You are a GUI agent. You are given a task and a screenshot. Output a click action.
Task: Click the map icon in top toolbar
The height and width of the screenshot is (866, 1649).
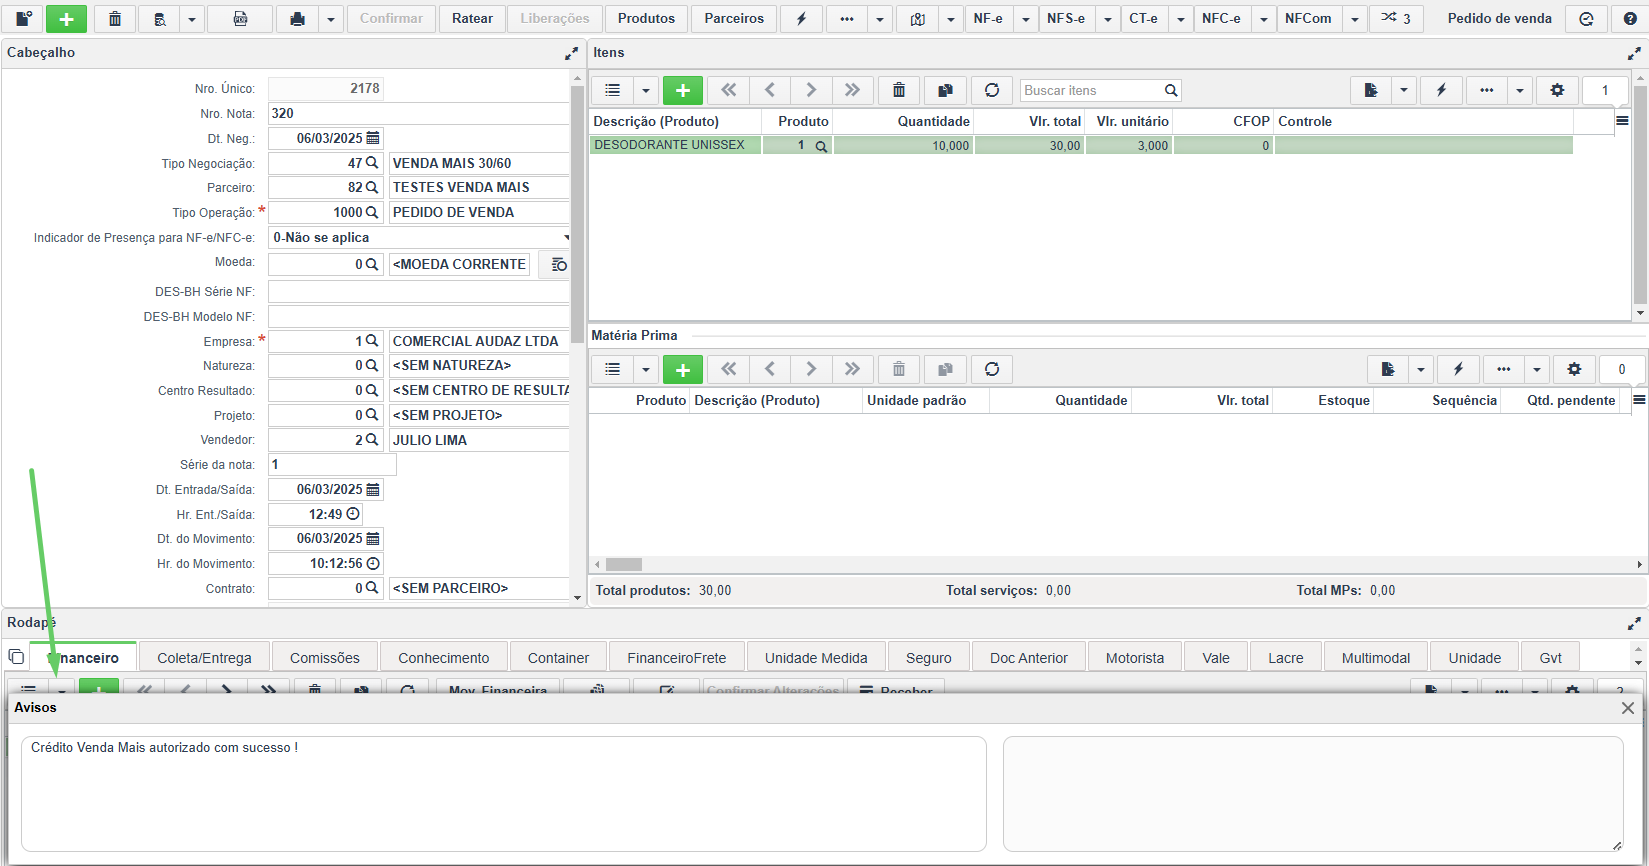tap(917, 19)
